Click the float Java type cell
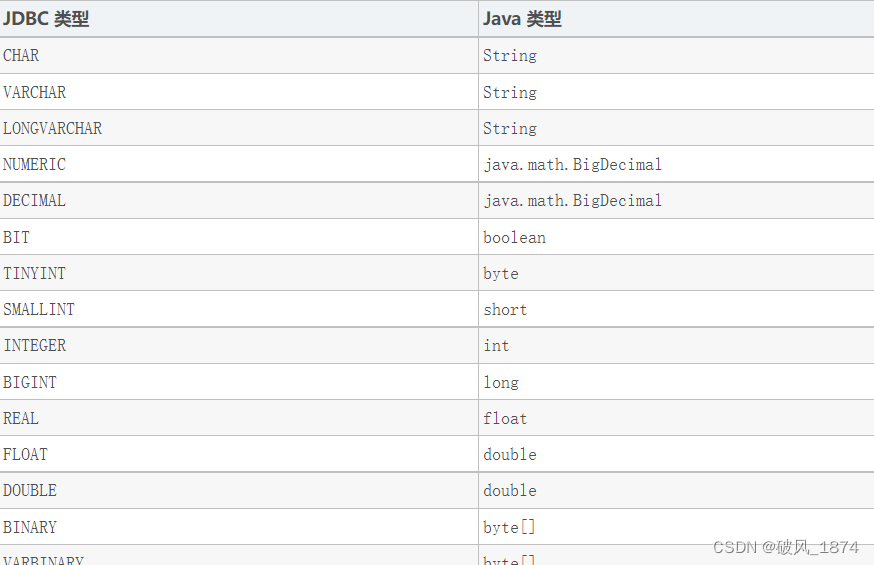 point(676,418)
